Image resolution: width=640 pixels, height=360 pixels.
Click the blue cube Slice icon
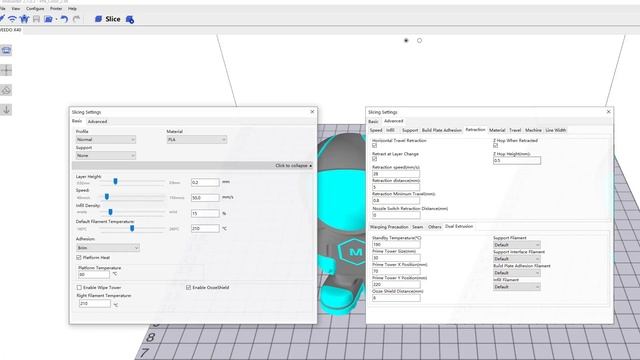(98, 19)
